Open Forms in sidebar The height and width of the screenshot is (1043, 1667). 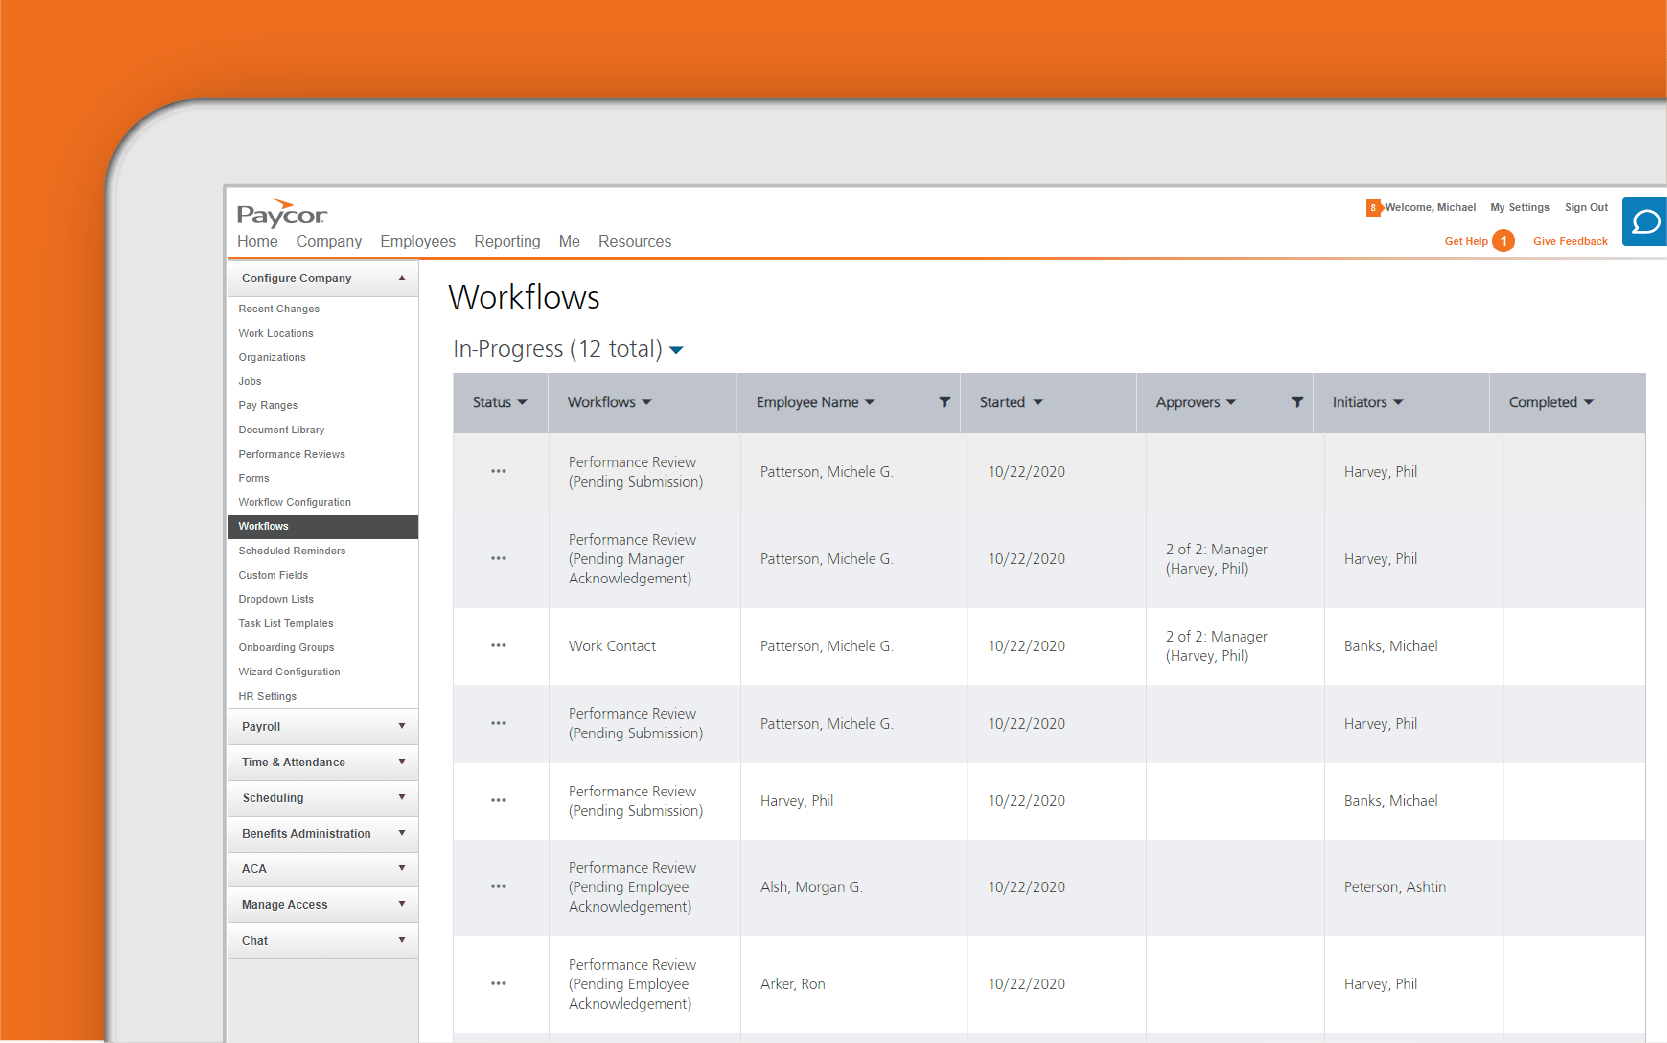click(254, 478)
